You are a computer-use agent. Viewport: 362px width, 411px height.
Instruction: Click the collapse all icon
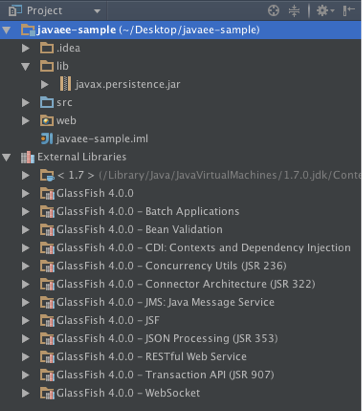click(294, 11)
